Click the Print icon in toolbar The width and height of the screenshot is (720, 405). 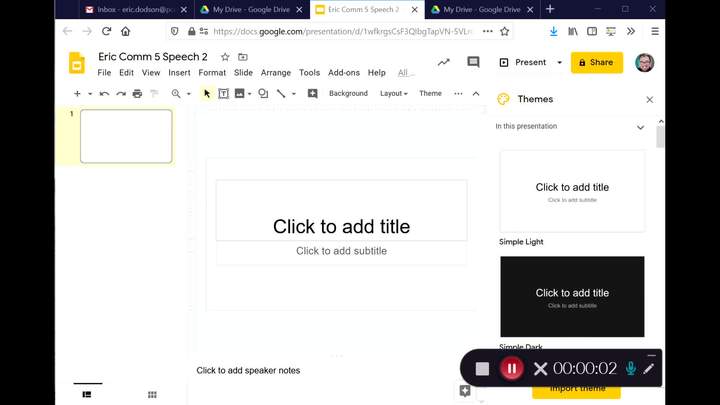point(137,94)
